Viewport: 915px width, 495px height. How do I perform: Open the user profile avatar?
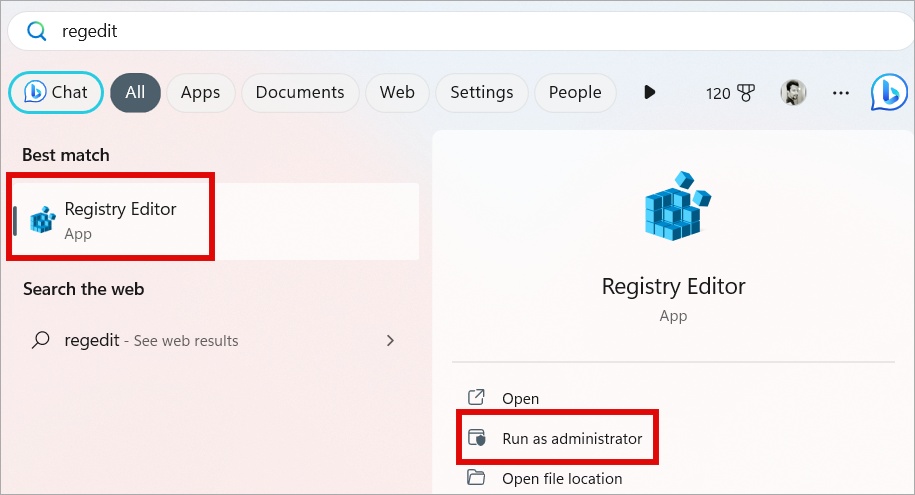tap(793, 92)
